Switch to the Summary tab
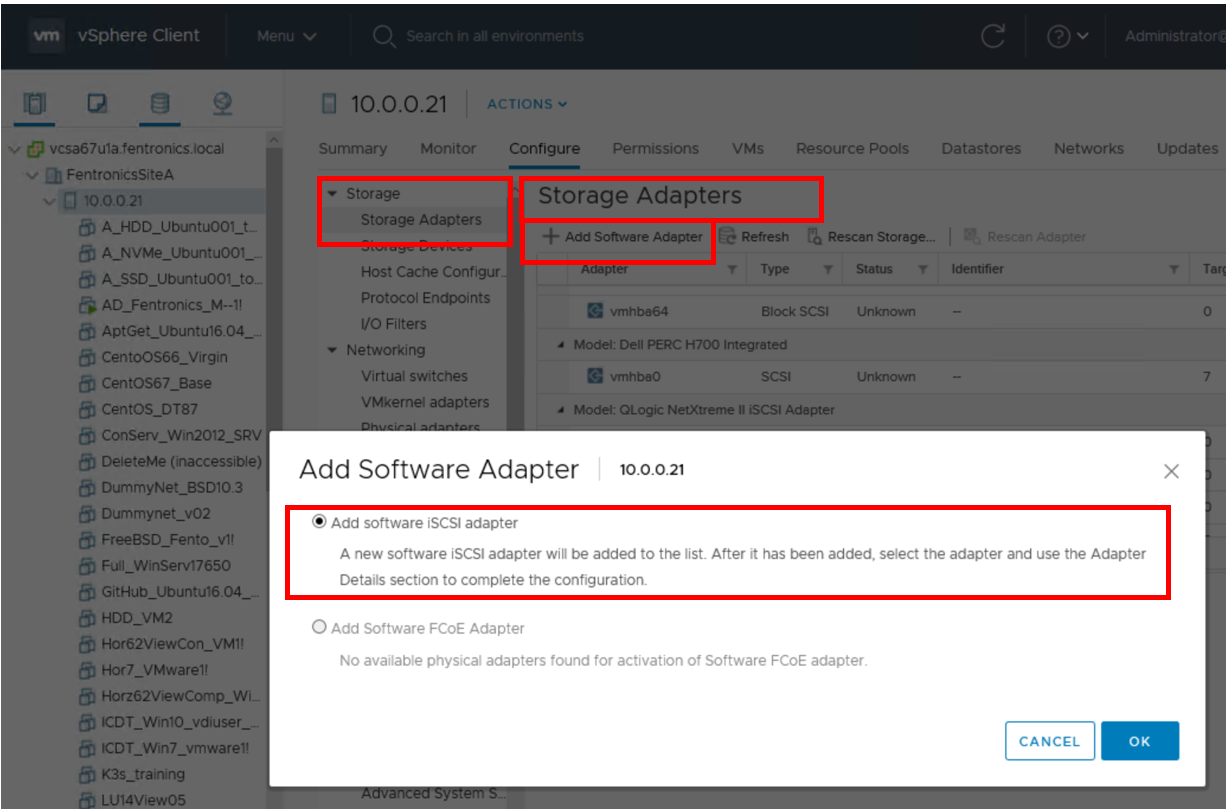Screen dimensions: 1227x809 tap(352, 148)
